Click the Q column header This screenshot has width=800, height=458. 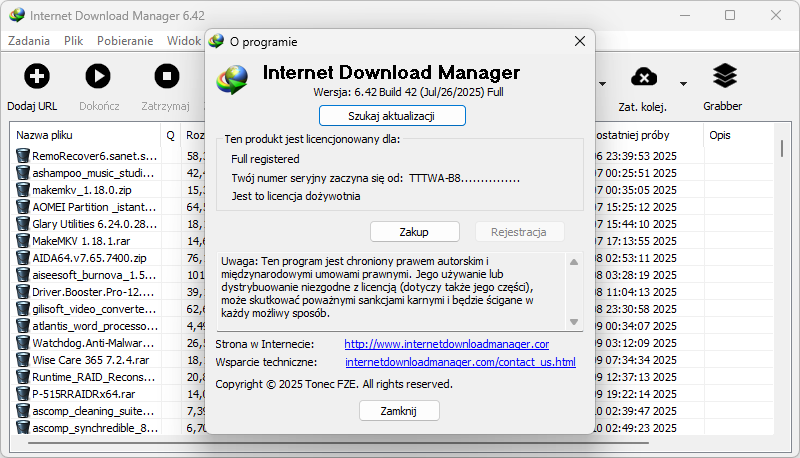pos(170,135)
